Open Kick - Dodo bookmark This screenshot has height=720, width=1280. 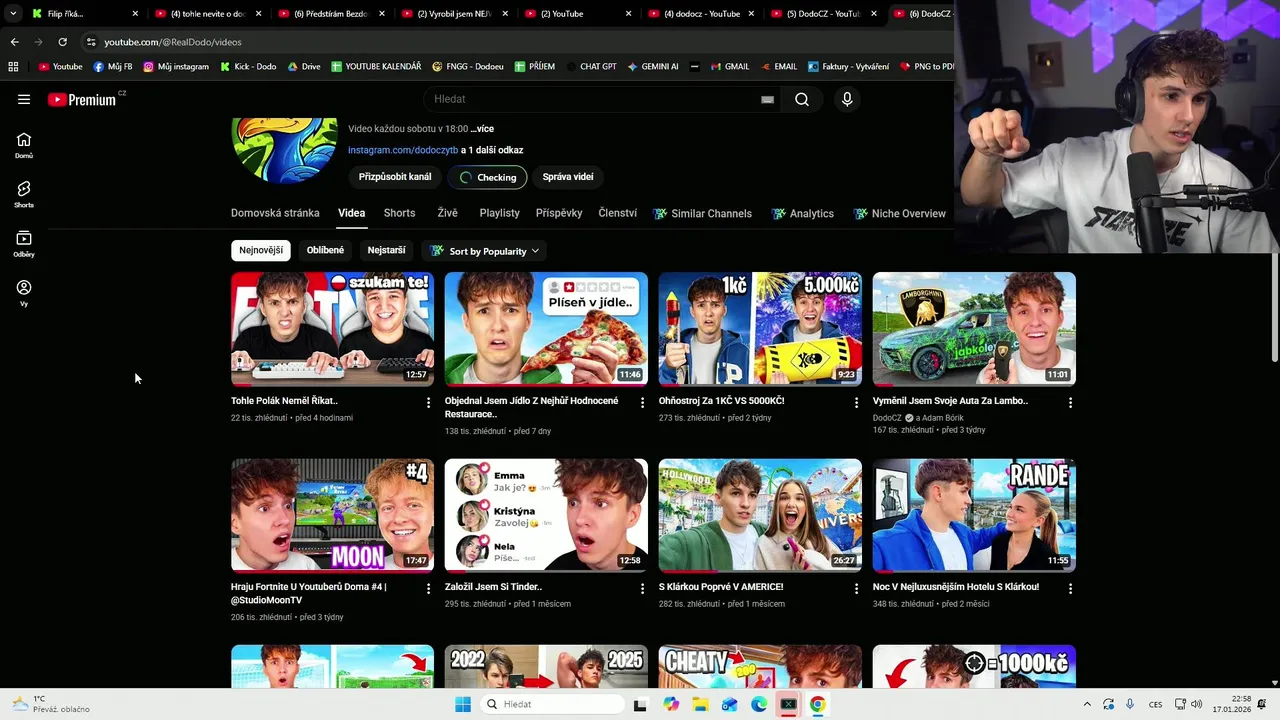pos(248,67)
